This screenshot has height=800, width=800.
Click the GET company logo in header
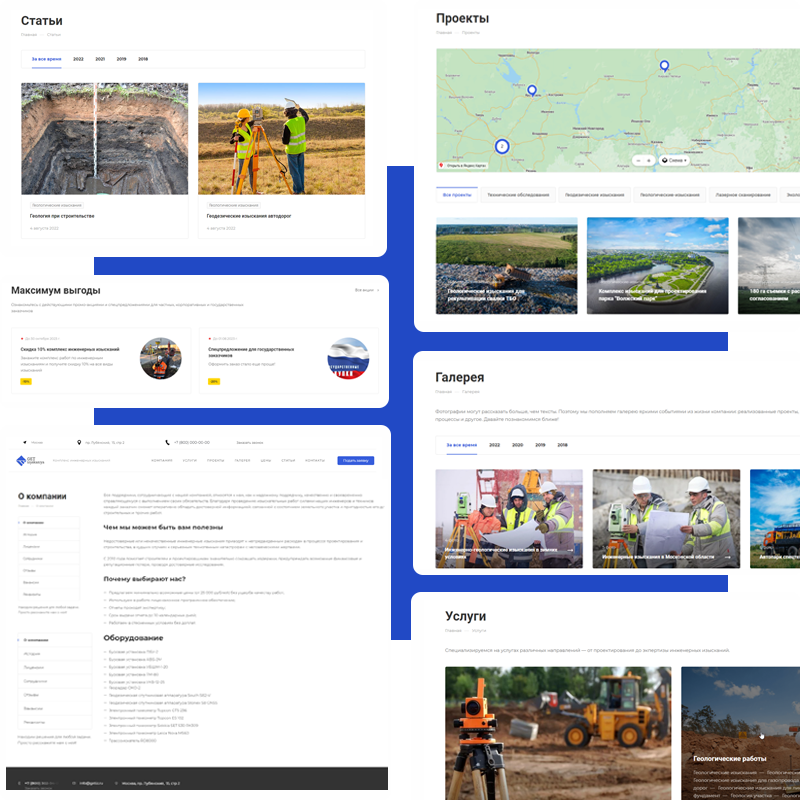(x=24, y=460)
